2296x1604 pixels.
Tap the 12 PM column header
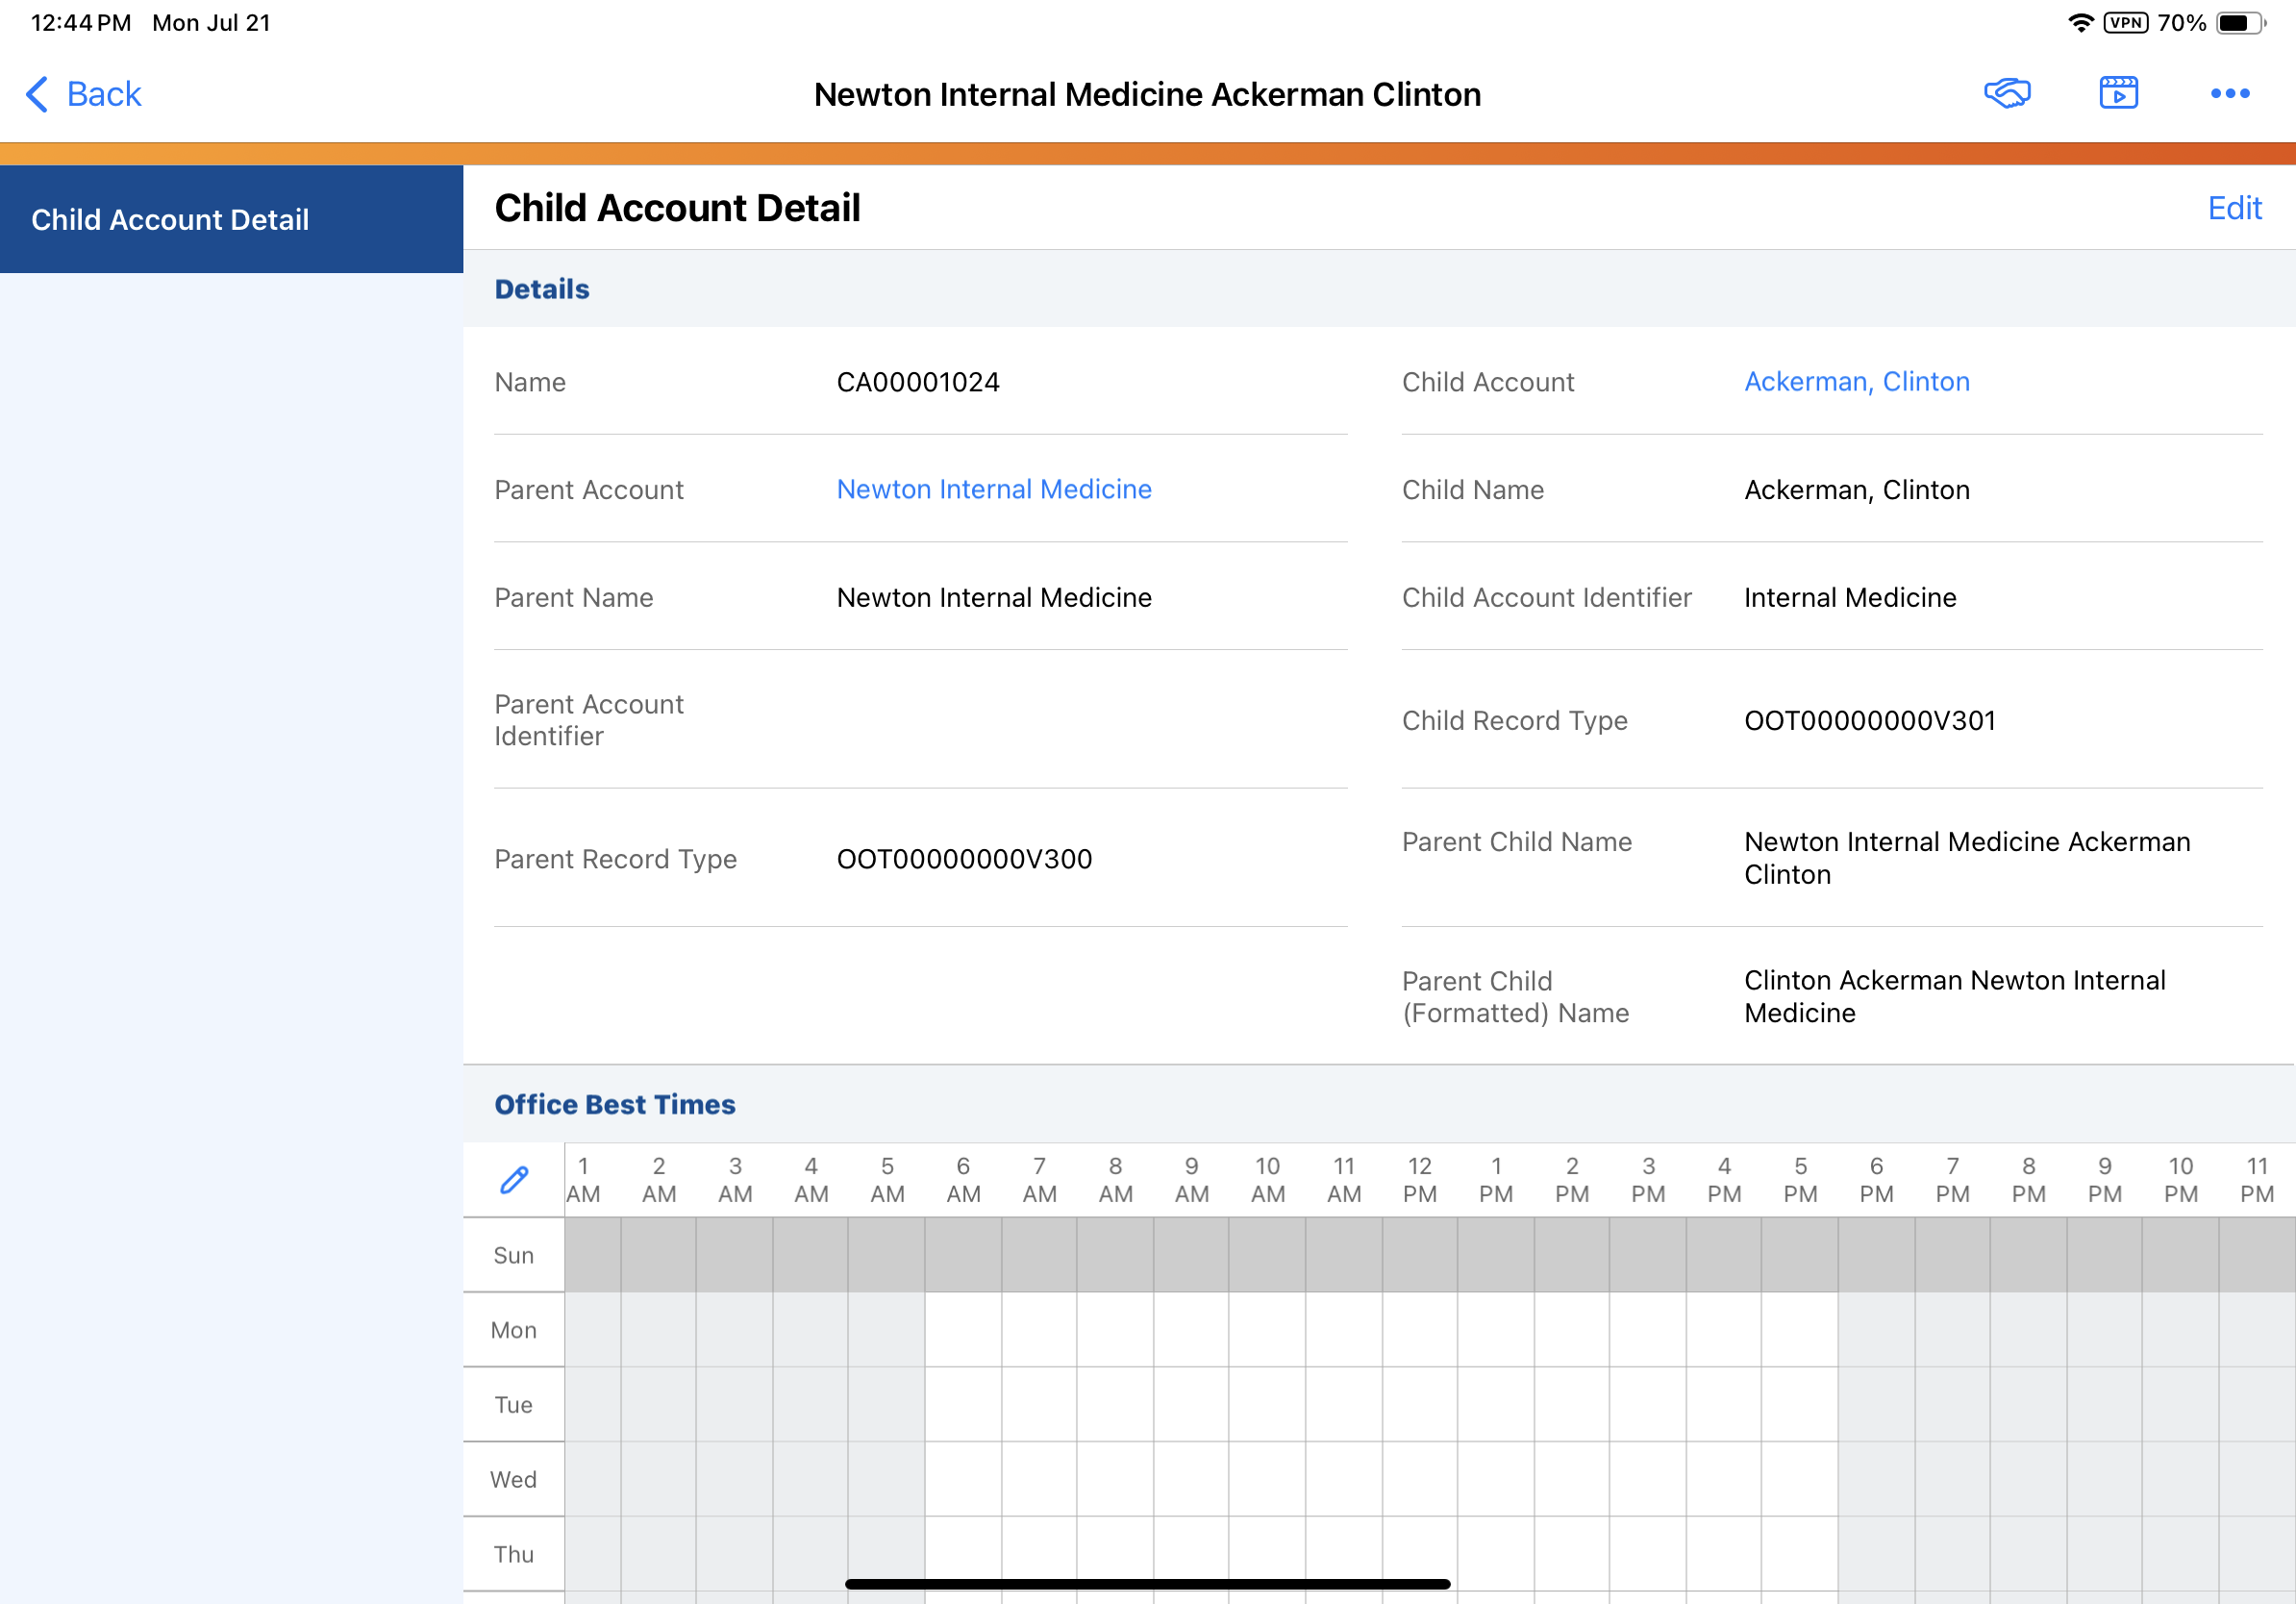(1419, 1180)
